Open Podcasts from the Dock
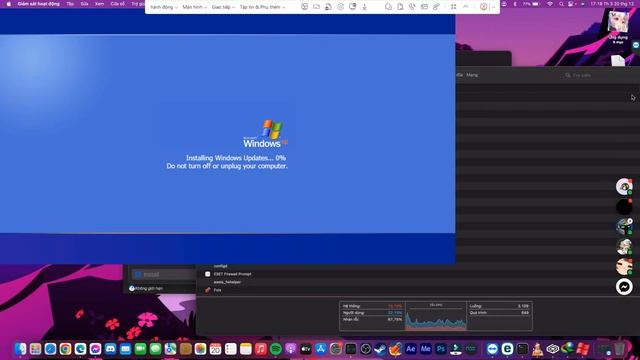The image size is (640, 360). click(291, 349)
